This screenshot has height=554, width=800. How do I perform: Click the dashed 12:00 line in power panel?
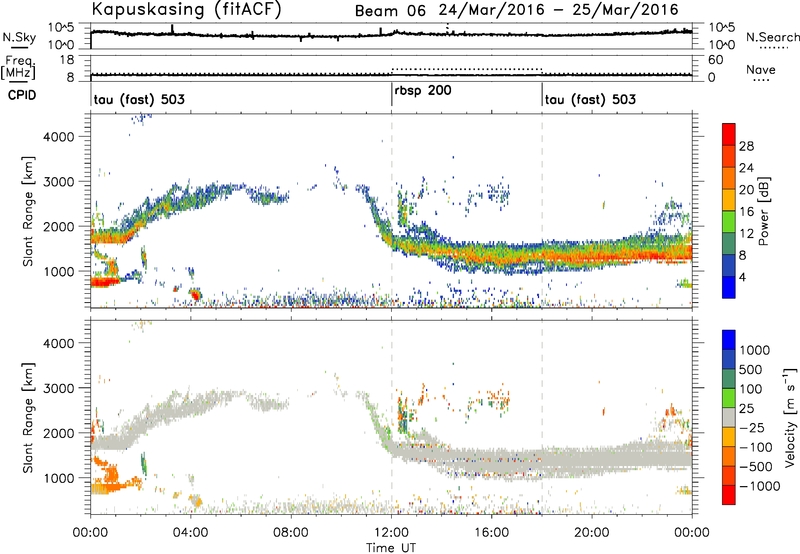click(391, 211)
